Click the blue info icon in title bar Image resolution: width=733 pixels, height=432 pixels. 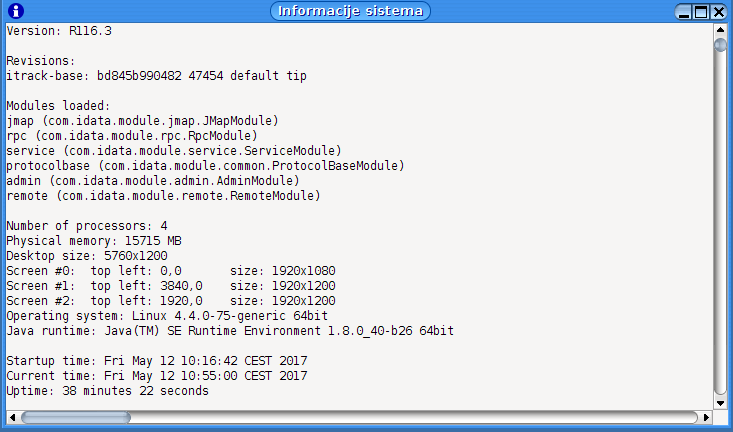16,11
